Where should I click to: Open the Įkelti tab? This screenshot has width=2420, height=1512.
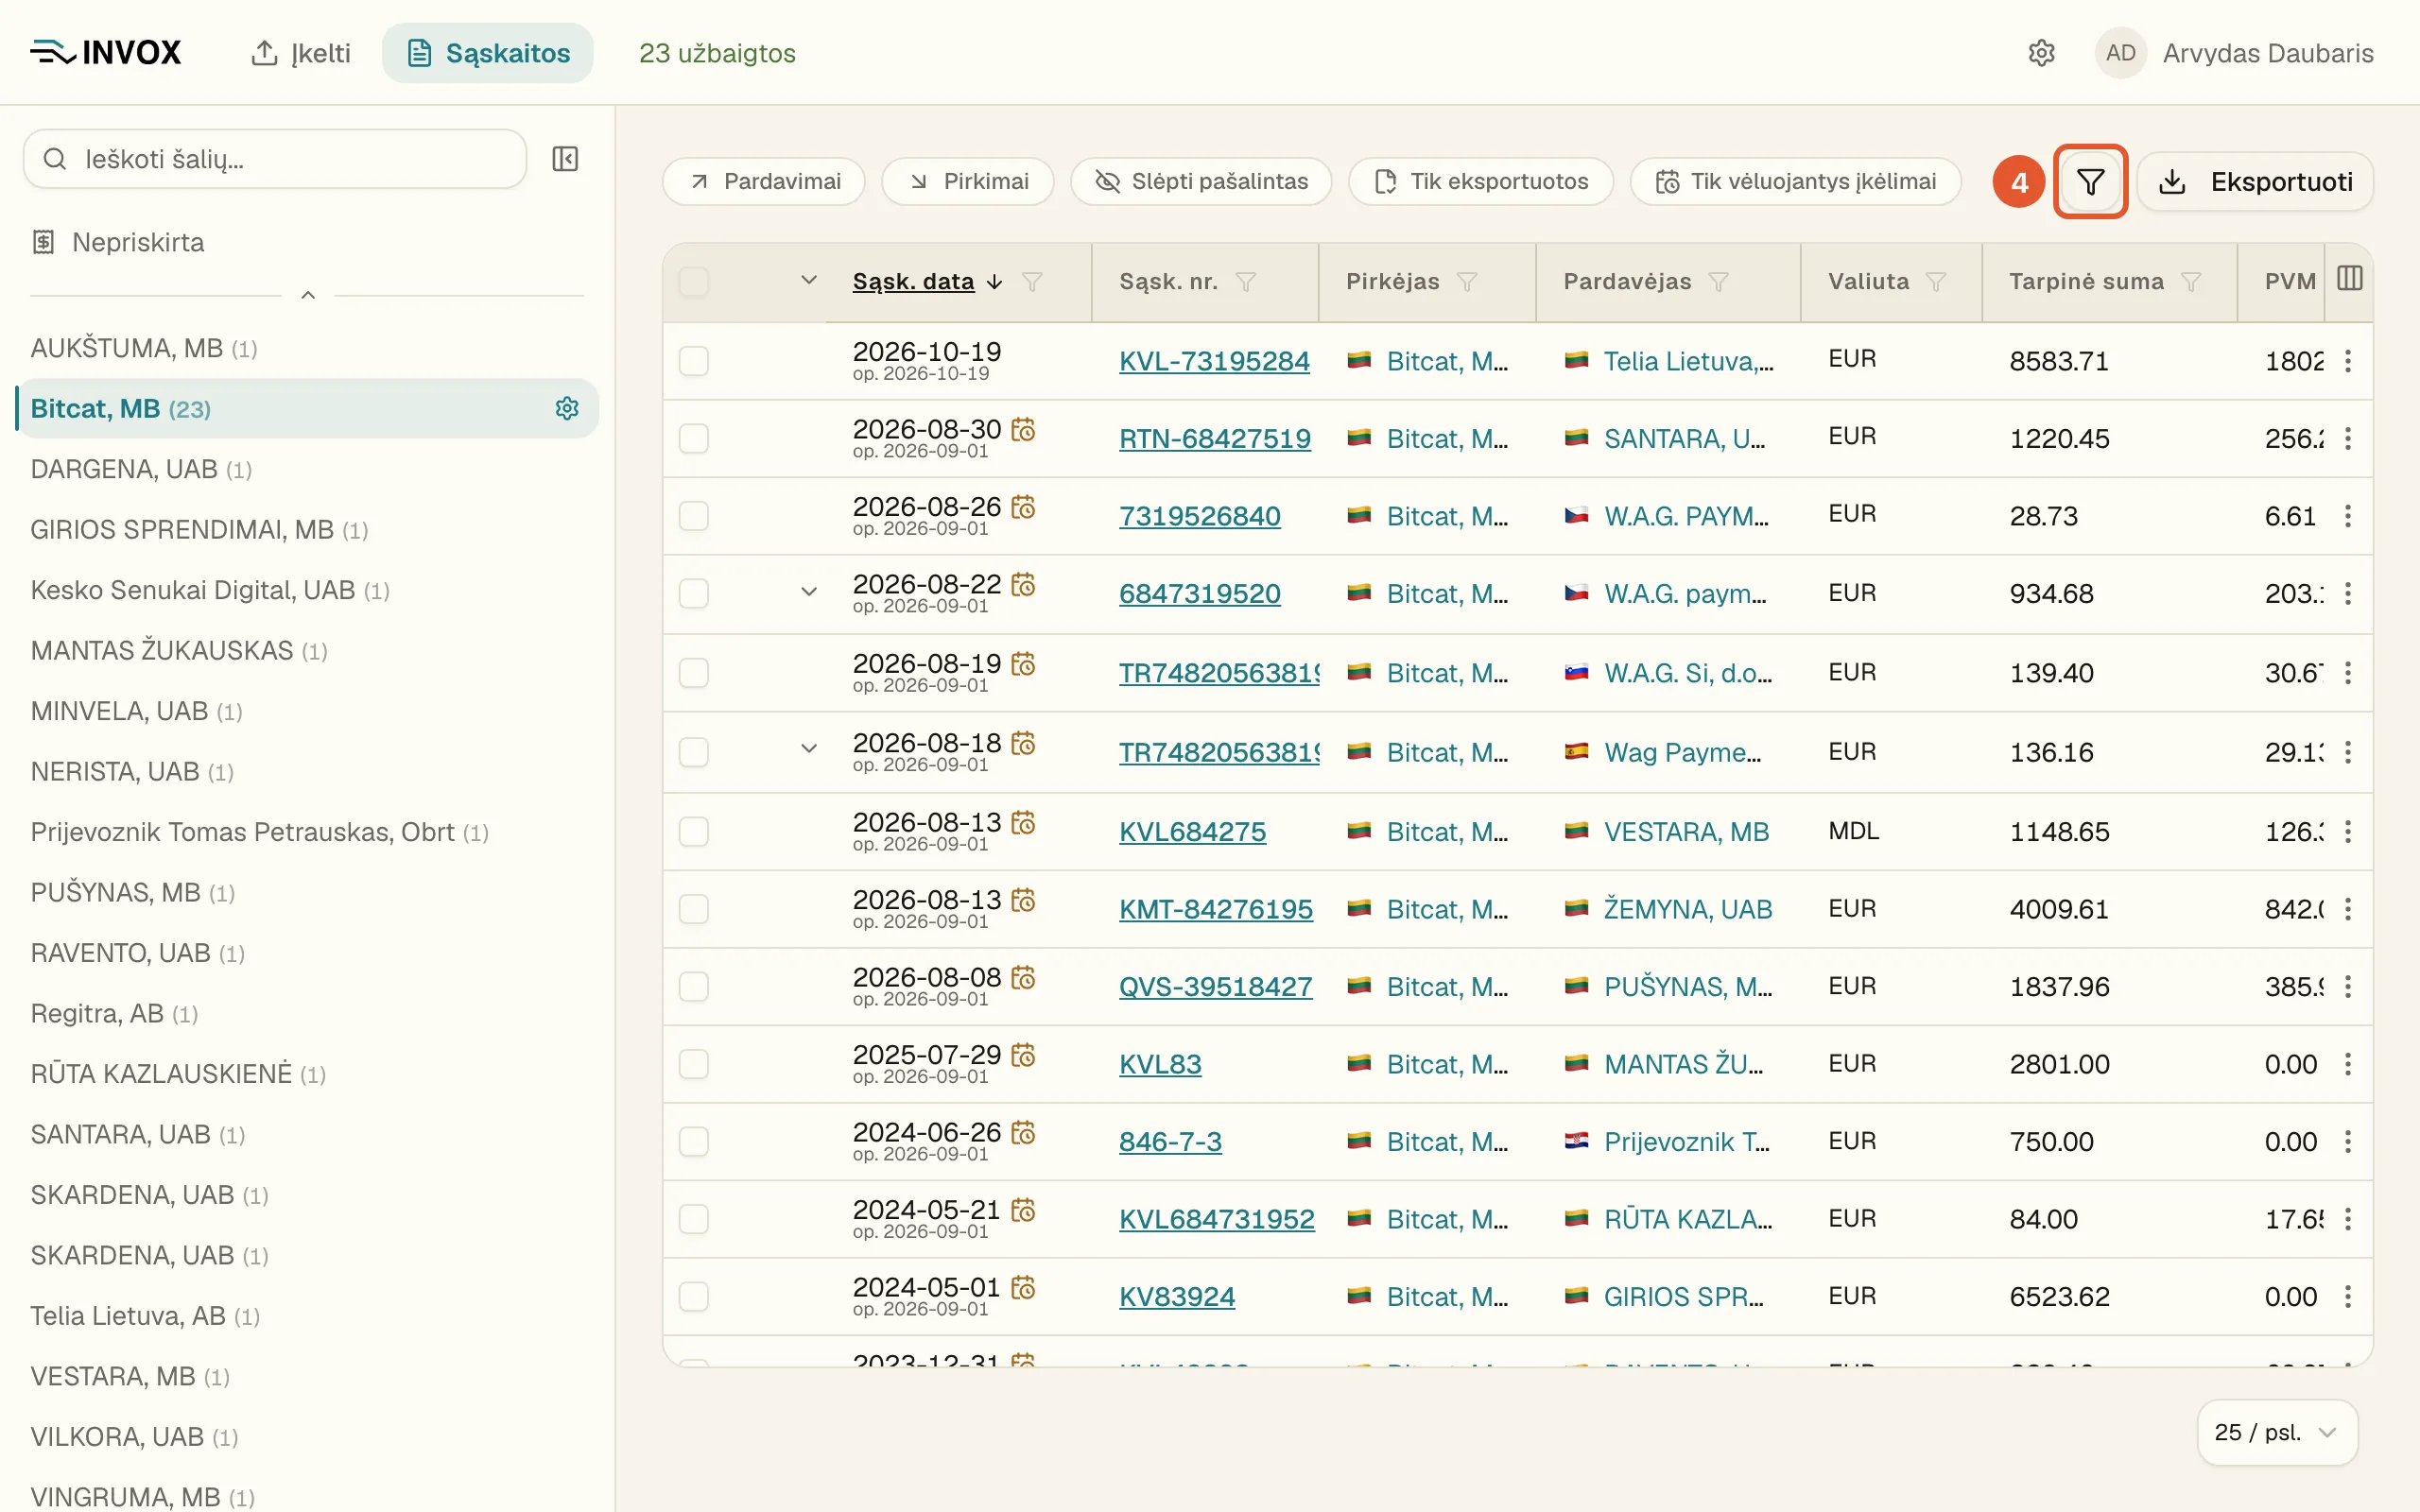click(301, 53)
